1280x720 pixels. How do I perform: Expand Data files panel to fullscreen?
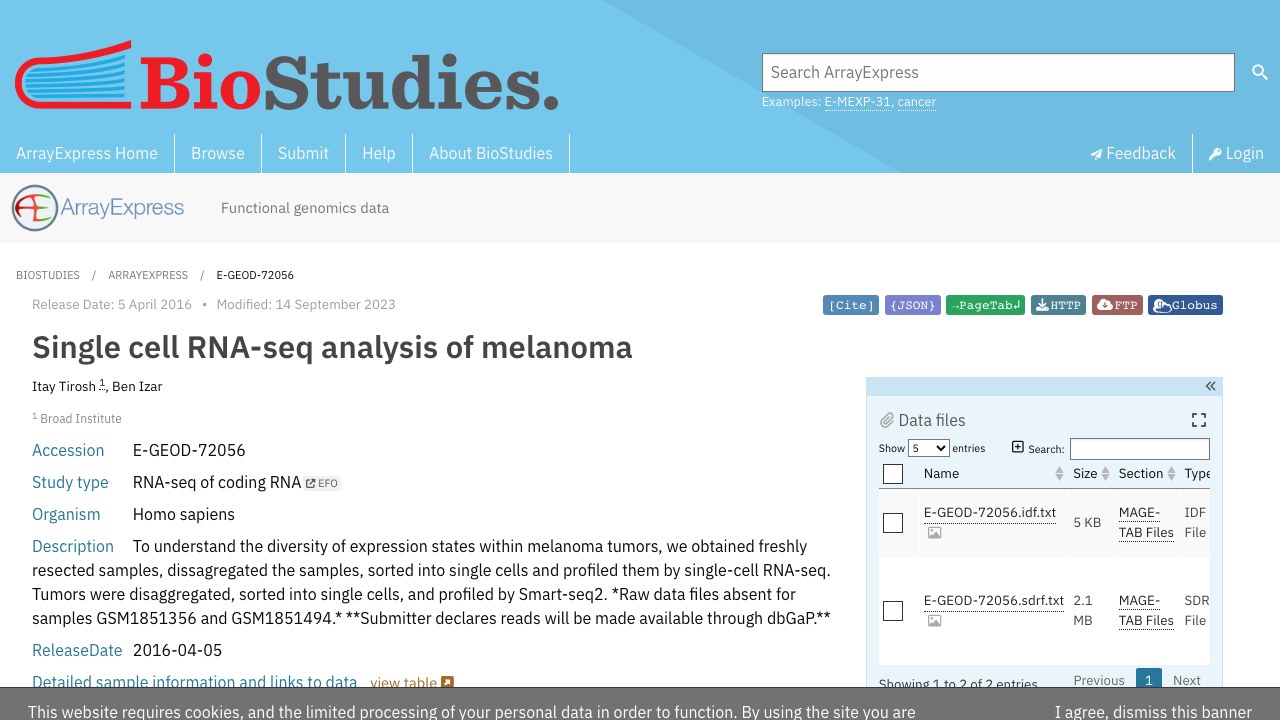1199,420
